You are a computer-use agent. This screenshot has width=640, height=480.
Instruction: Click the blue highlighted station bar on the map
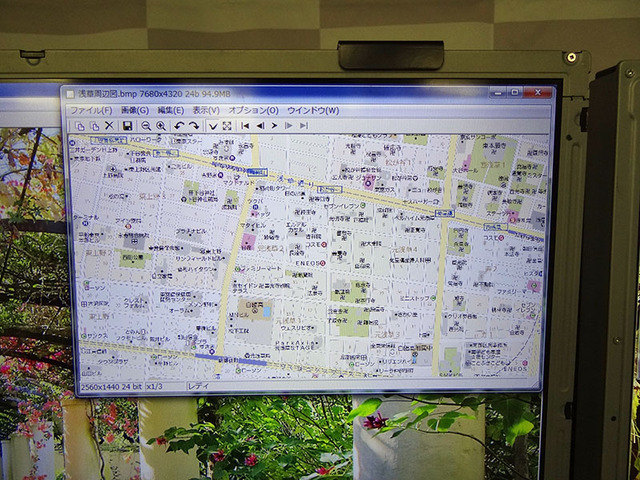(x=231, y=360)
